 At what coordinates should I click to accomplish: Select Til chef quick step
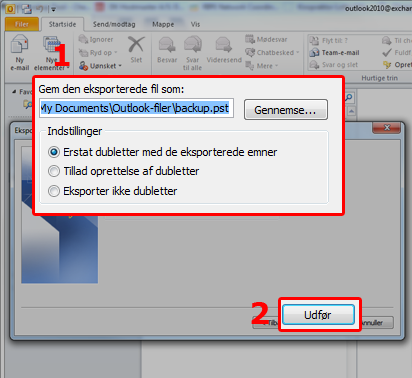[x=397, y=40]
